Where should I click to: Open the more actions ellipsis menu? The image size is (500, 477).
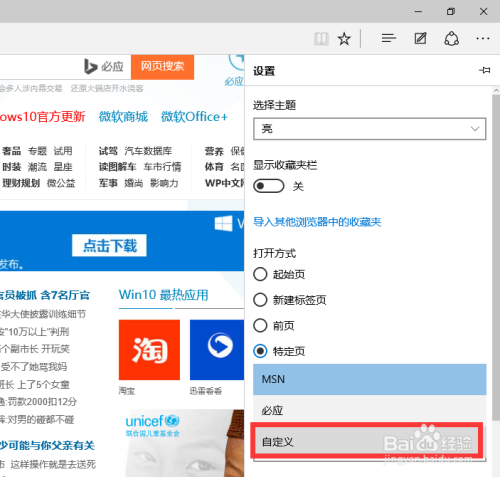(483, 39)
